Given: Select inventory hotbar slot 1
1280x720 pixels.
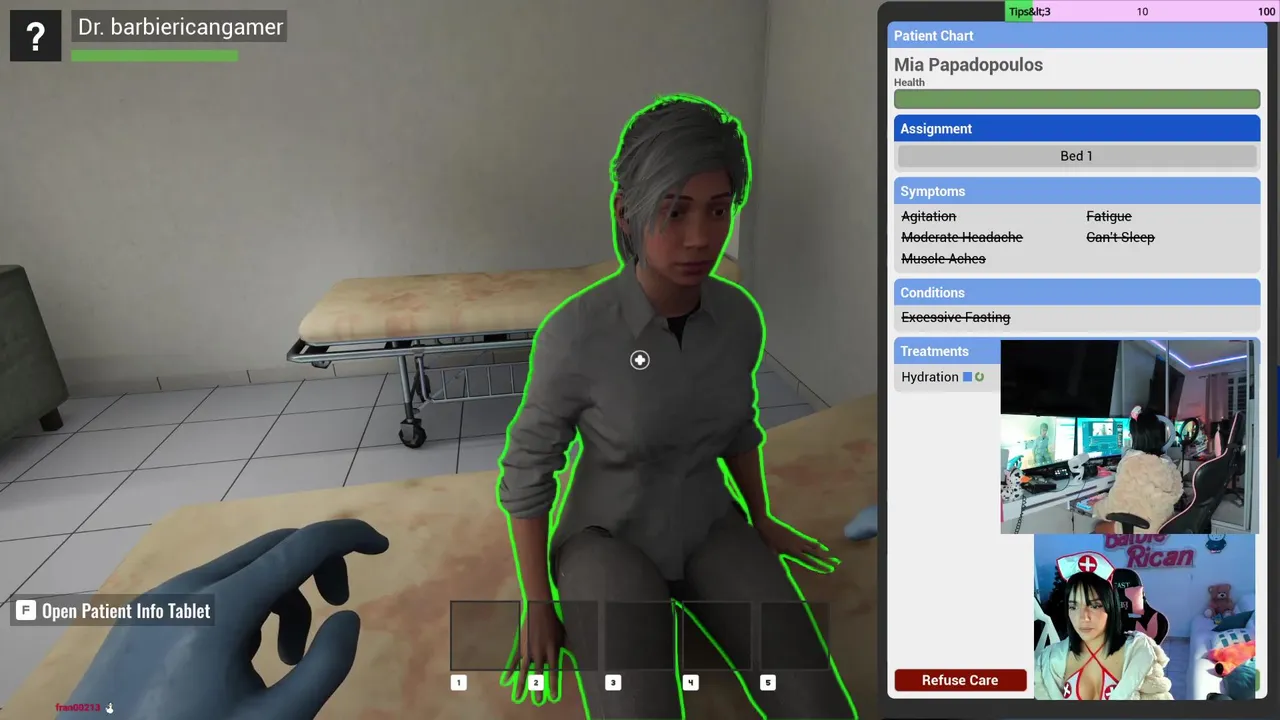Looking at the screenshot, I should pos(485,635).
